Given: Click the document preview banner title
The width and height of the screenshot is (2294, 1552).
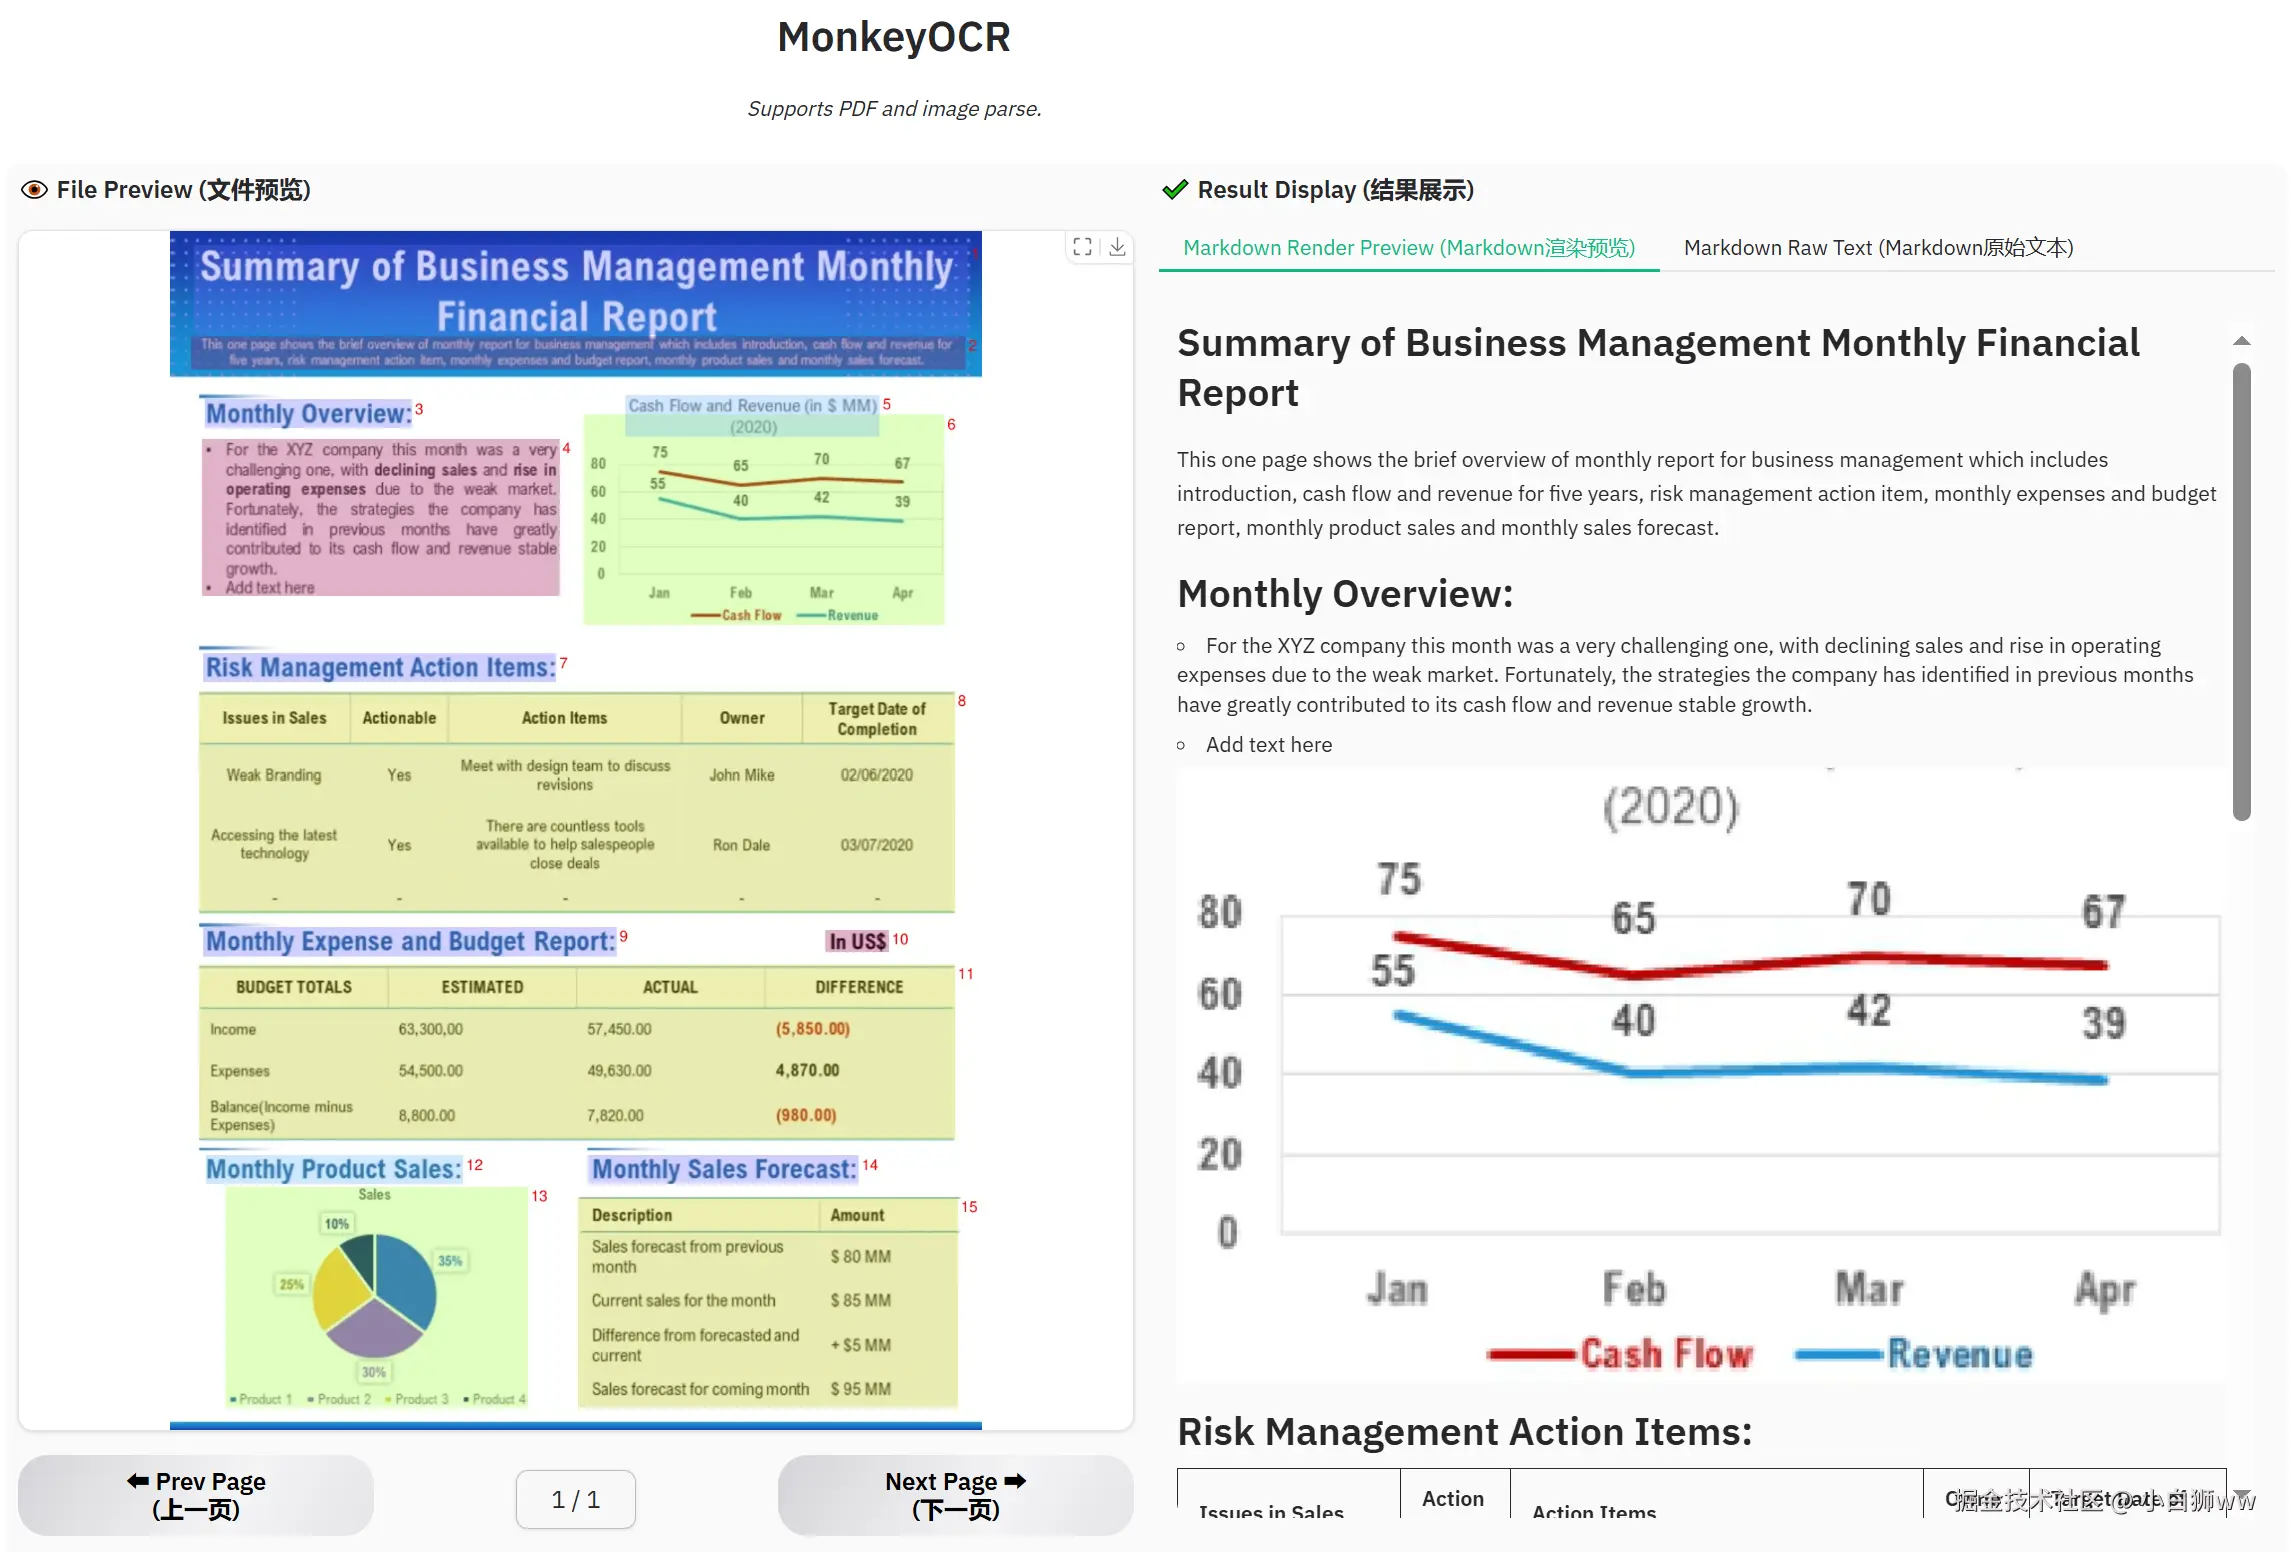Looking at the screenshot, I should [x=576, y=290].
